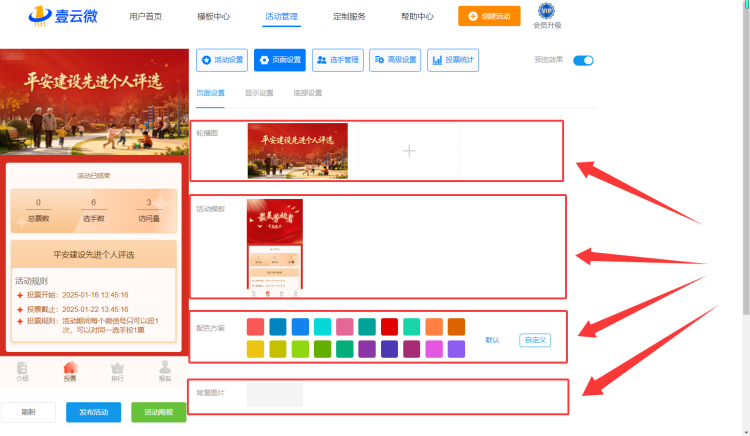Pick the olive yellow color swatch
This screenshot has height=436, width=750.
point(278,349)
